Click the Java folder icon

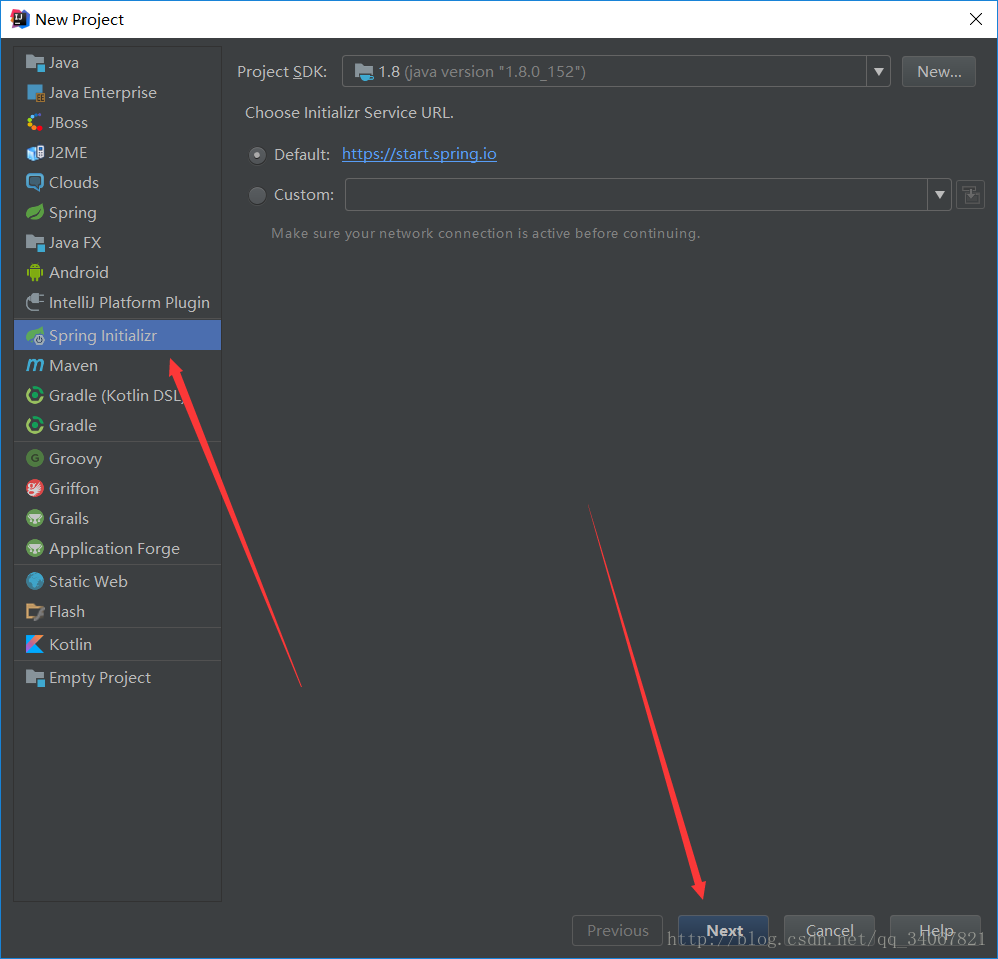(35, 62)
